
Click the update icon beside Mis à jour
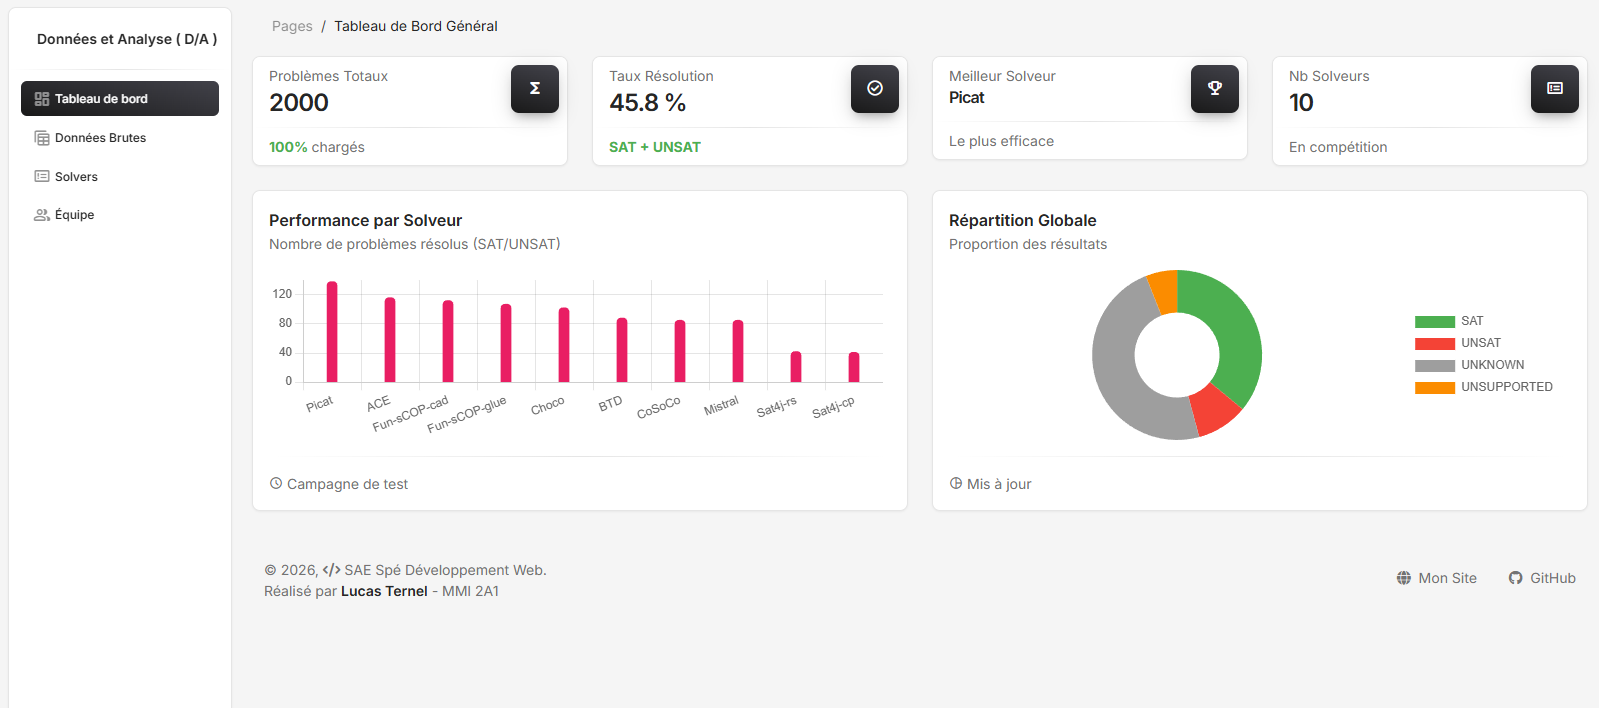coord(956,484)
